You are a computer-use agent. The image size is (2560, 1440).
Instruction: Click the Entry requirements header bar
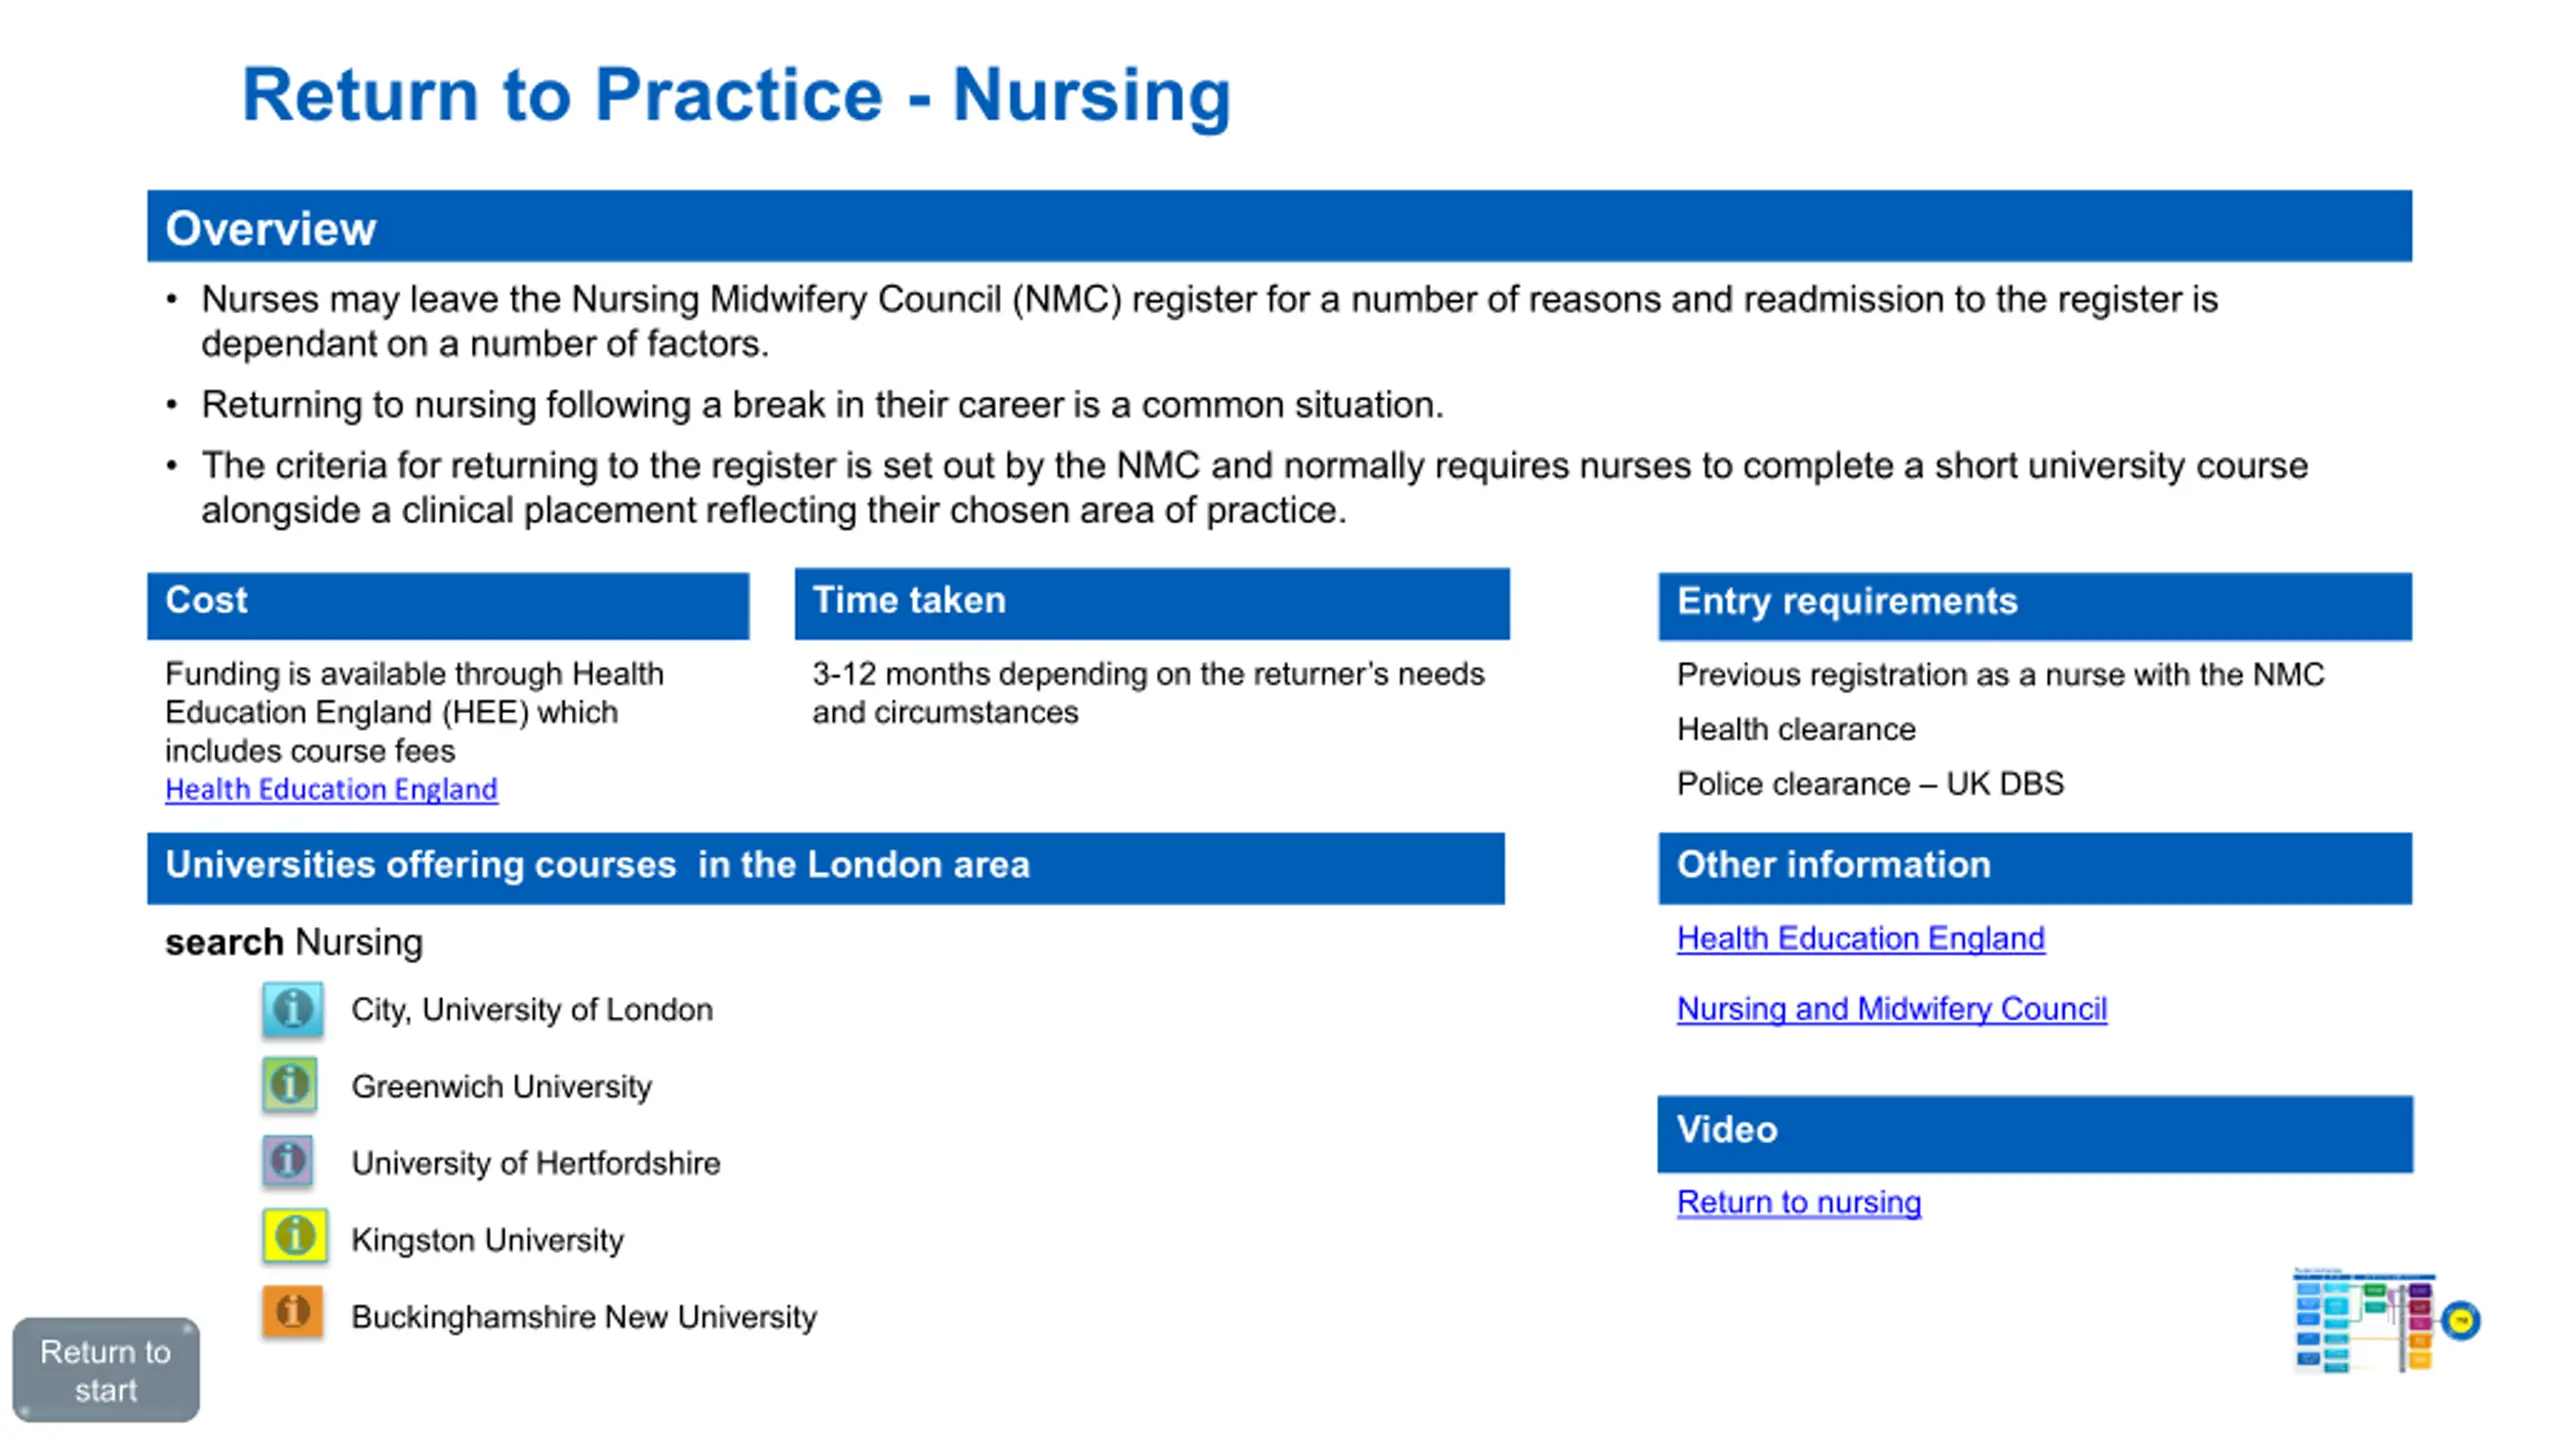pos(2034,605)
